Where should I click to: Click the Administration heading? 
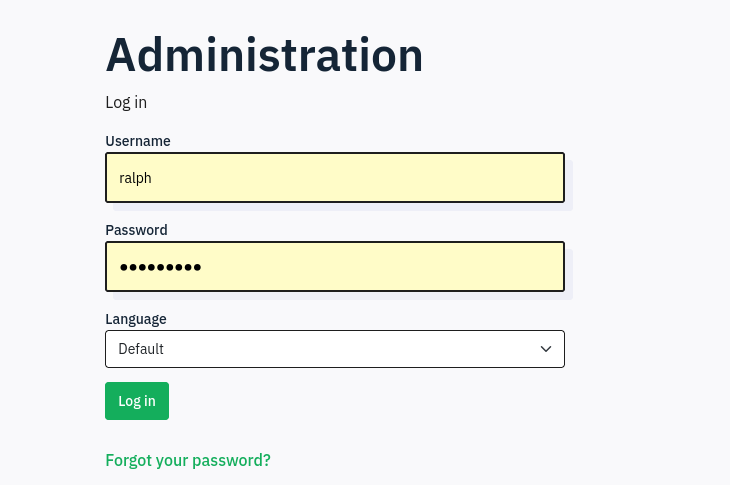(264, 55)
